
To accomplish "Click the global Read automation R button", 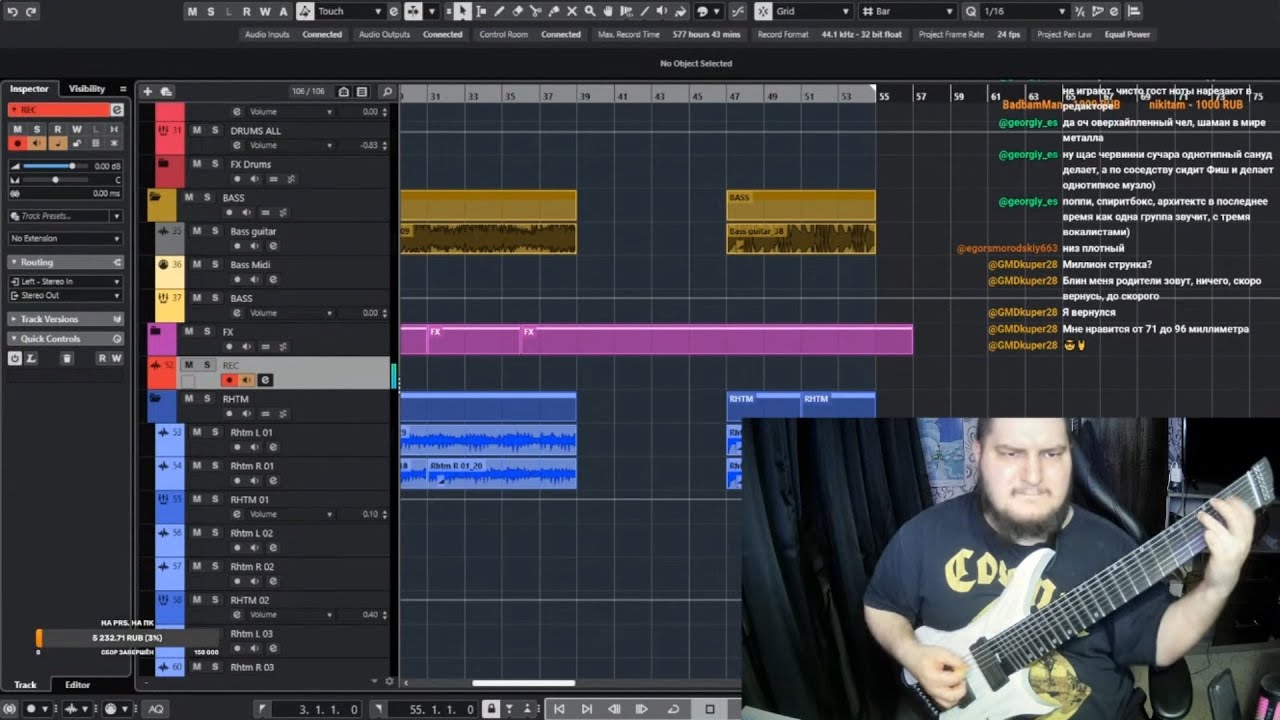I will (x=246, y=11).
